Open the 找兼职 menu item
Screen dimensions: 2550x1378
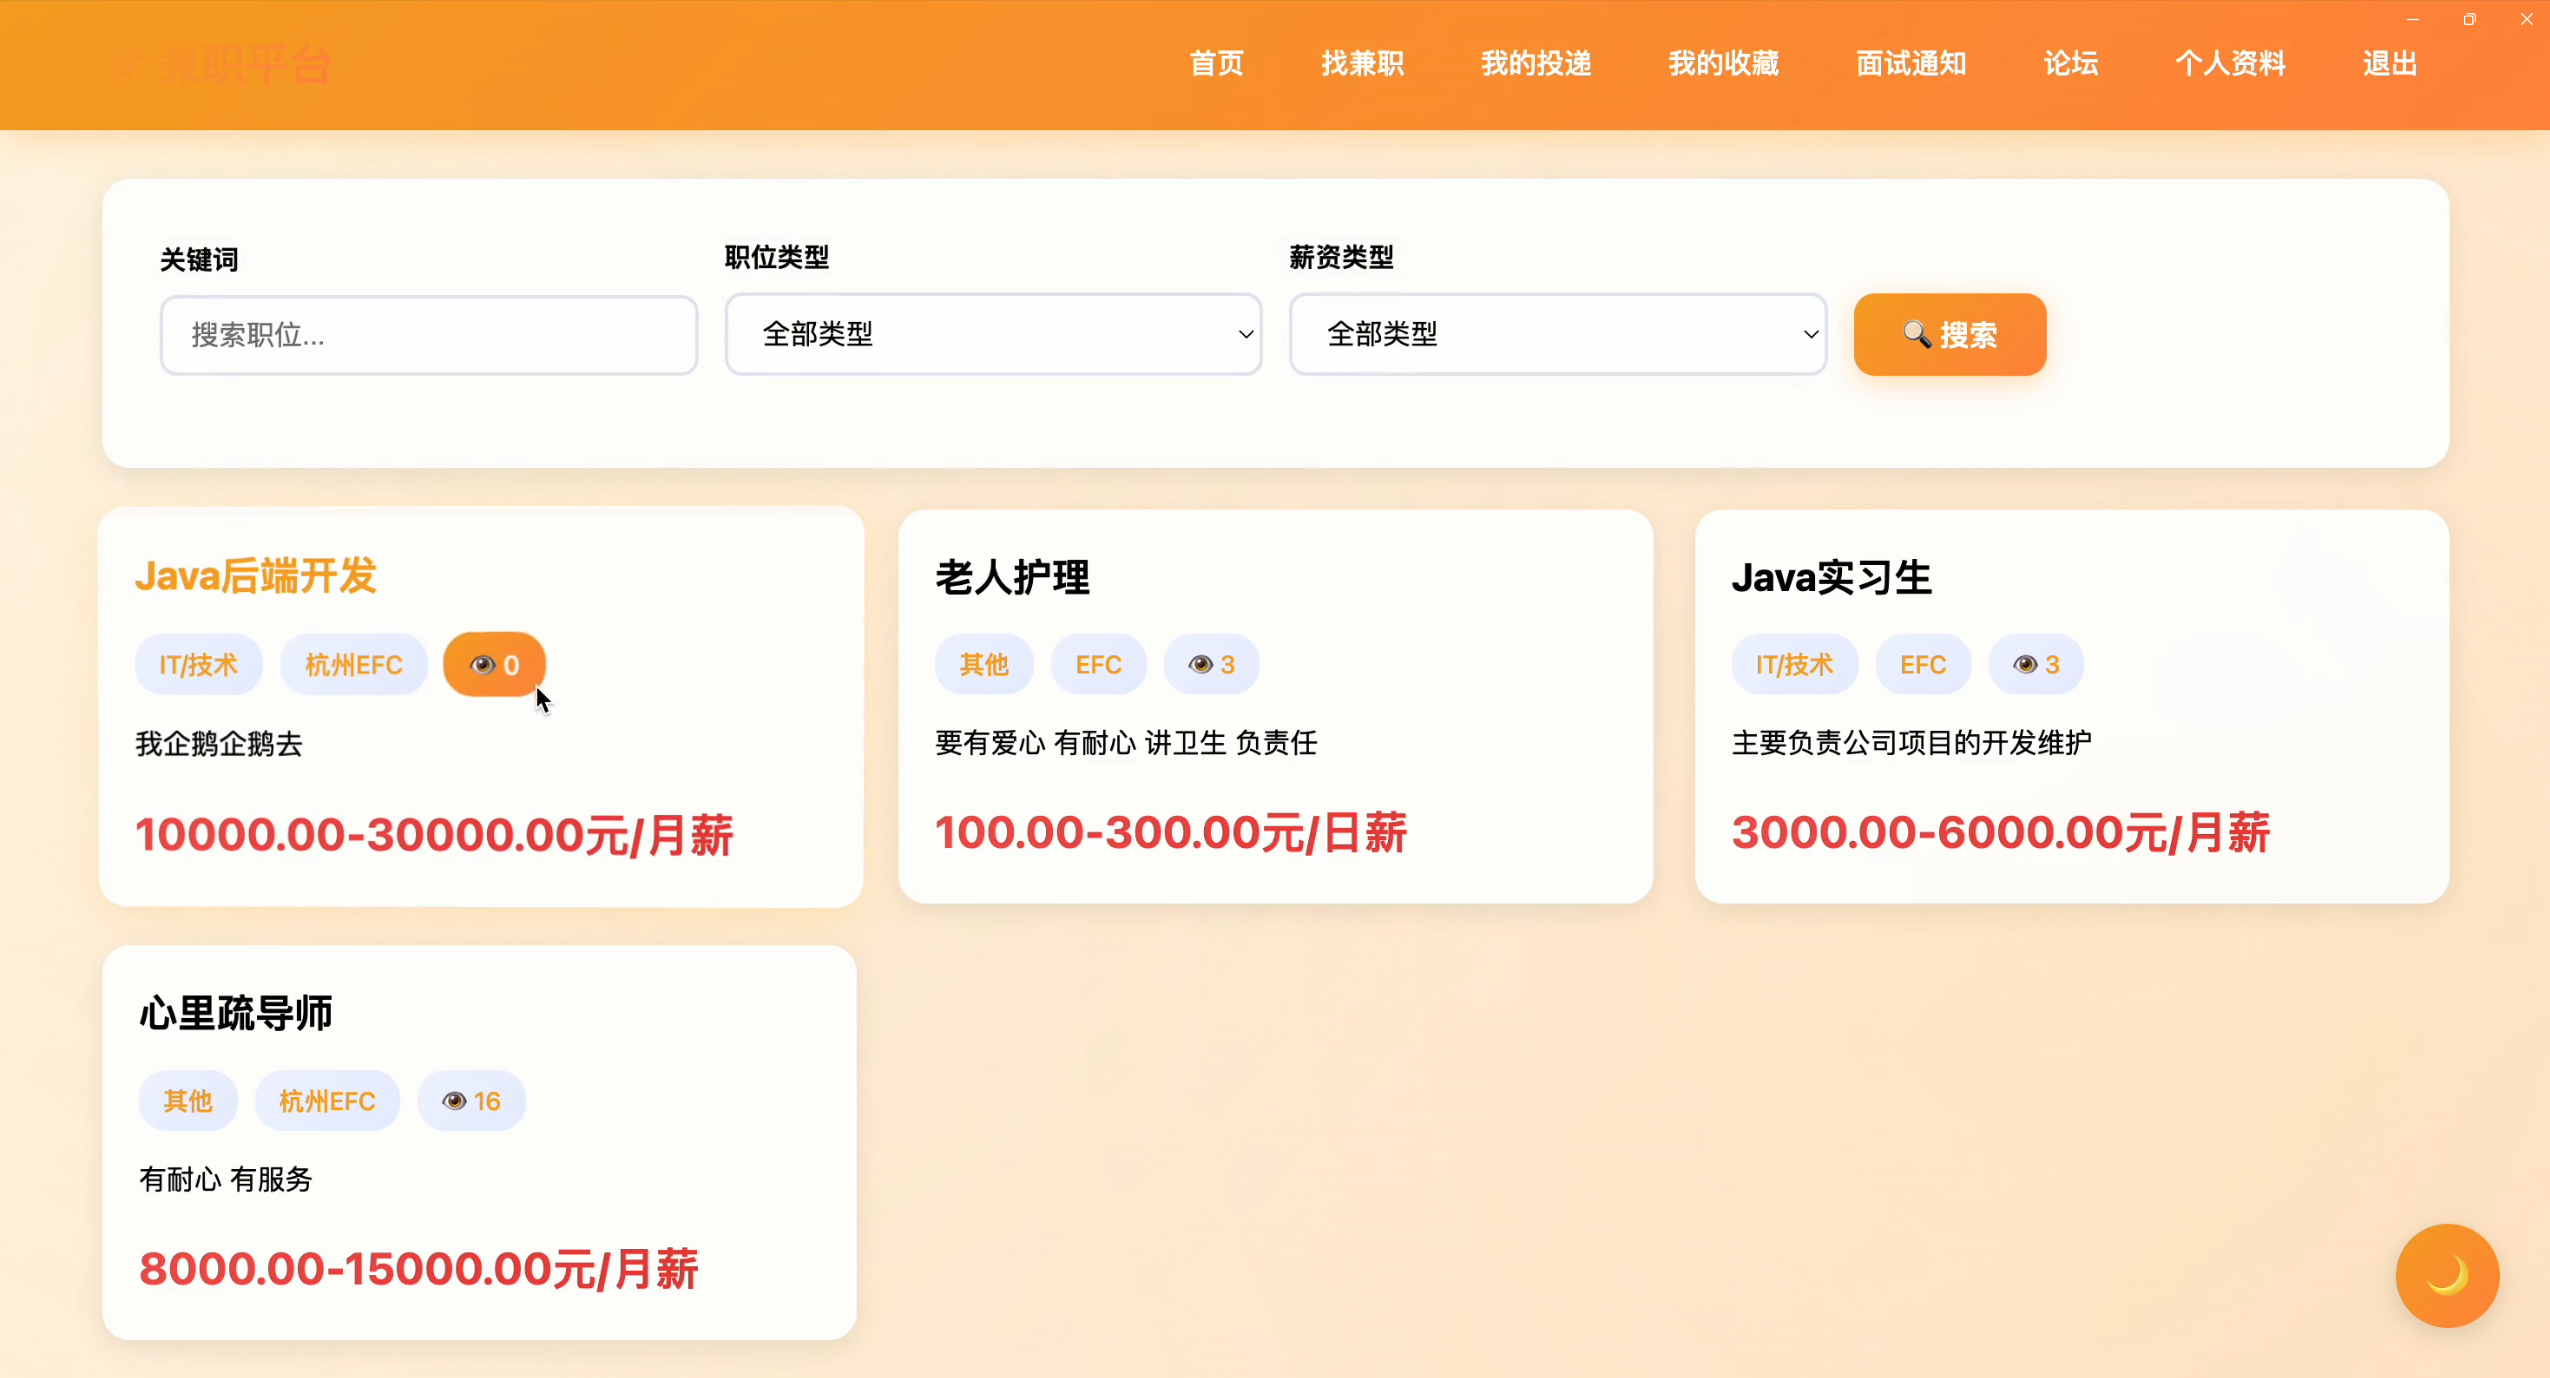[1362, 64]
